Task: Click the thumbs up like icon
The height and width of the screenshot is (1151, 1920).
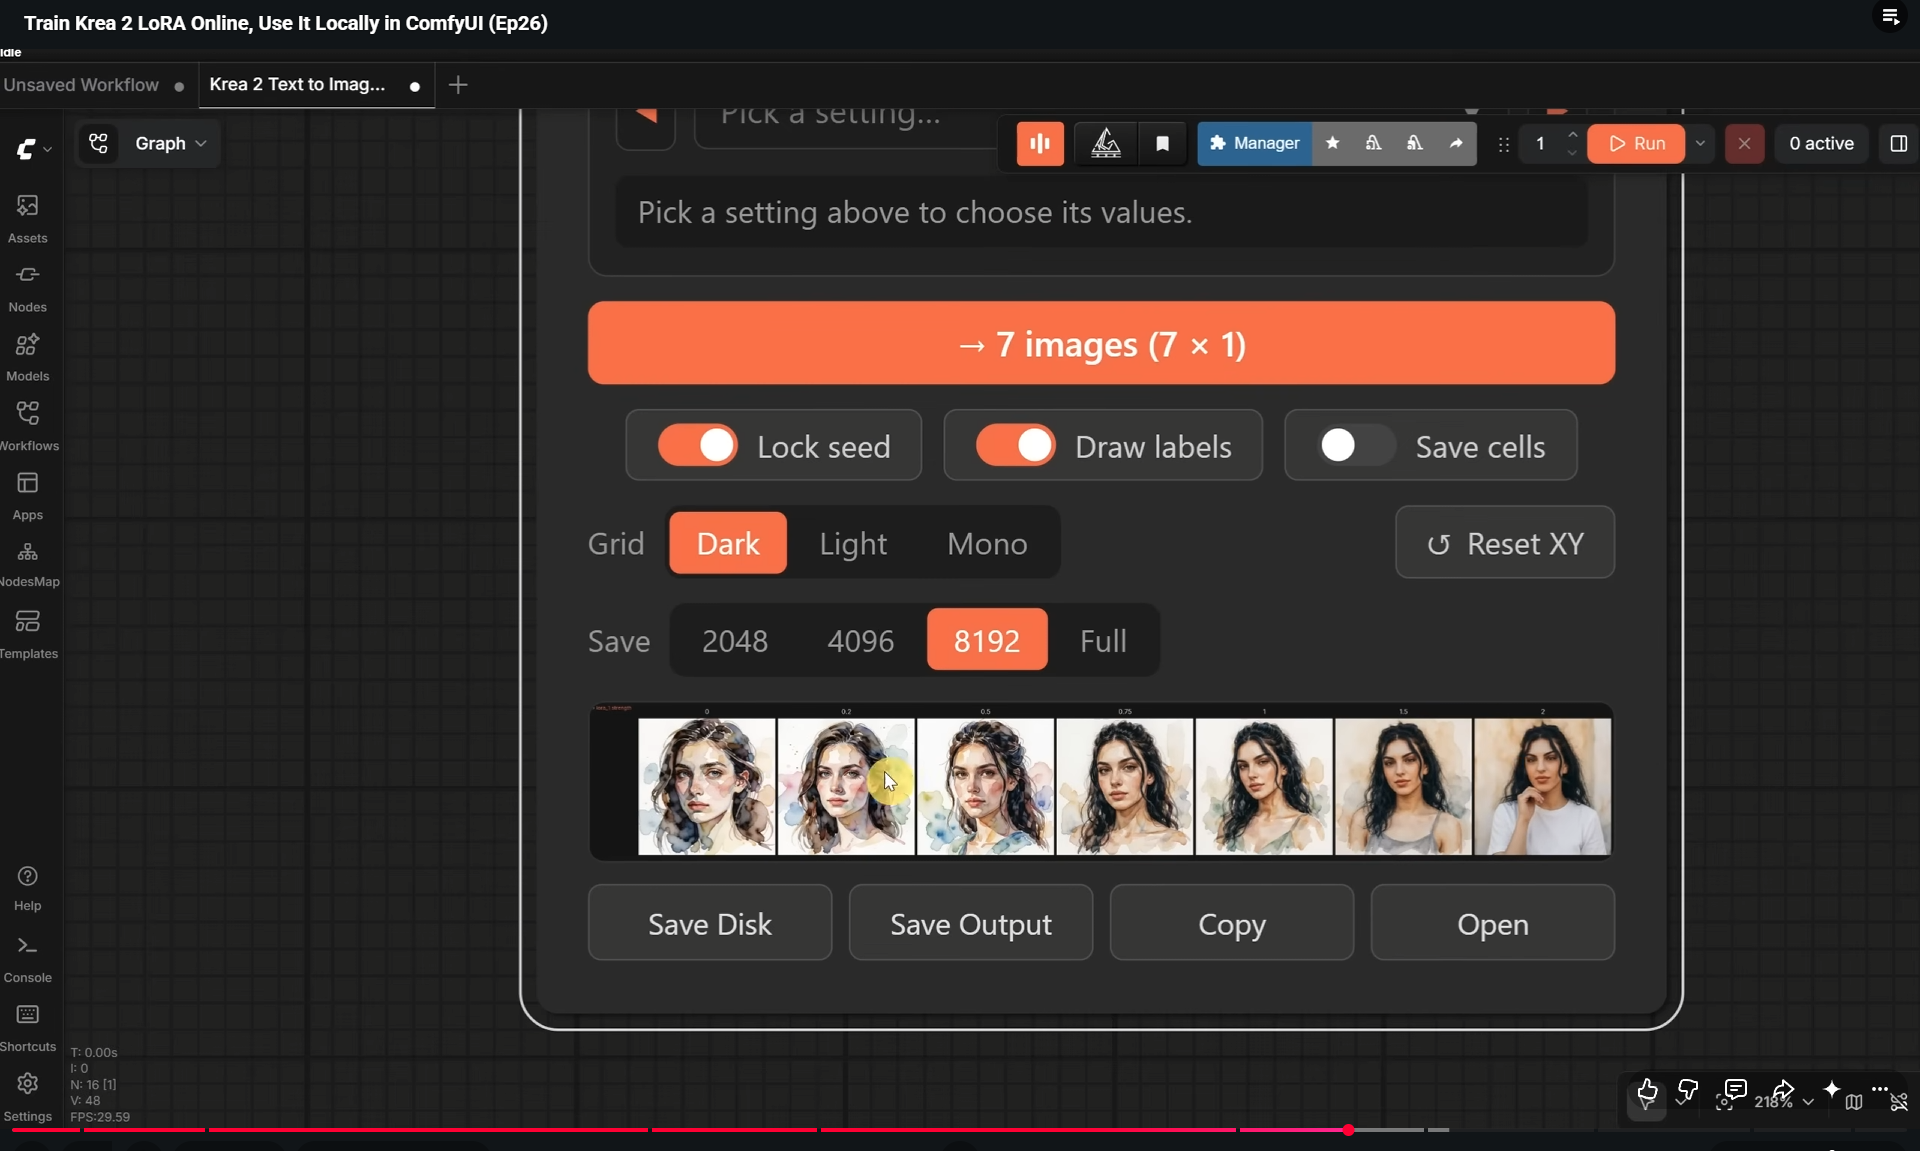Action: point(1647,1091)
